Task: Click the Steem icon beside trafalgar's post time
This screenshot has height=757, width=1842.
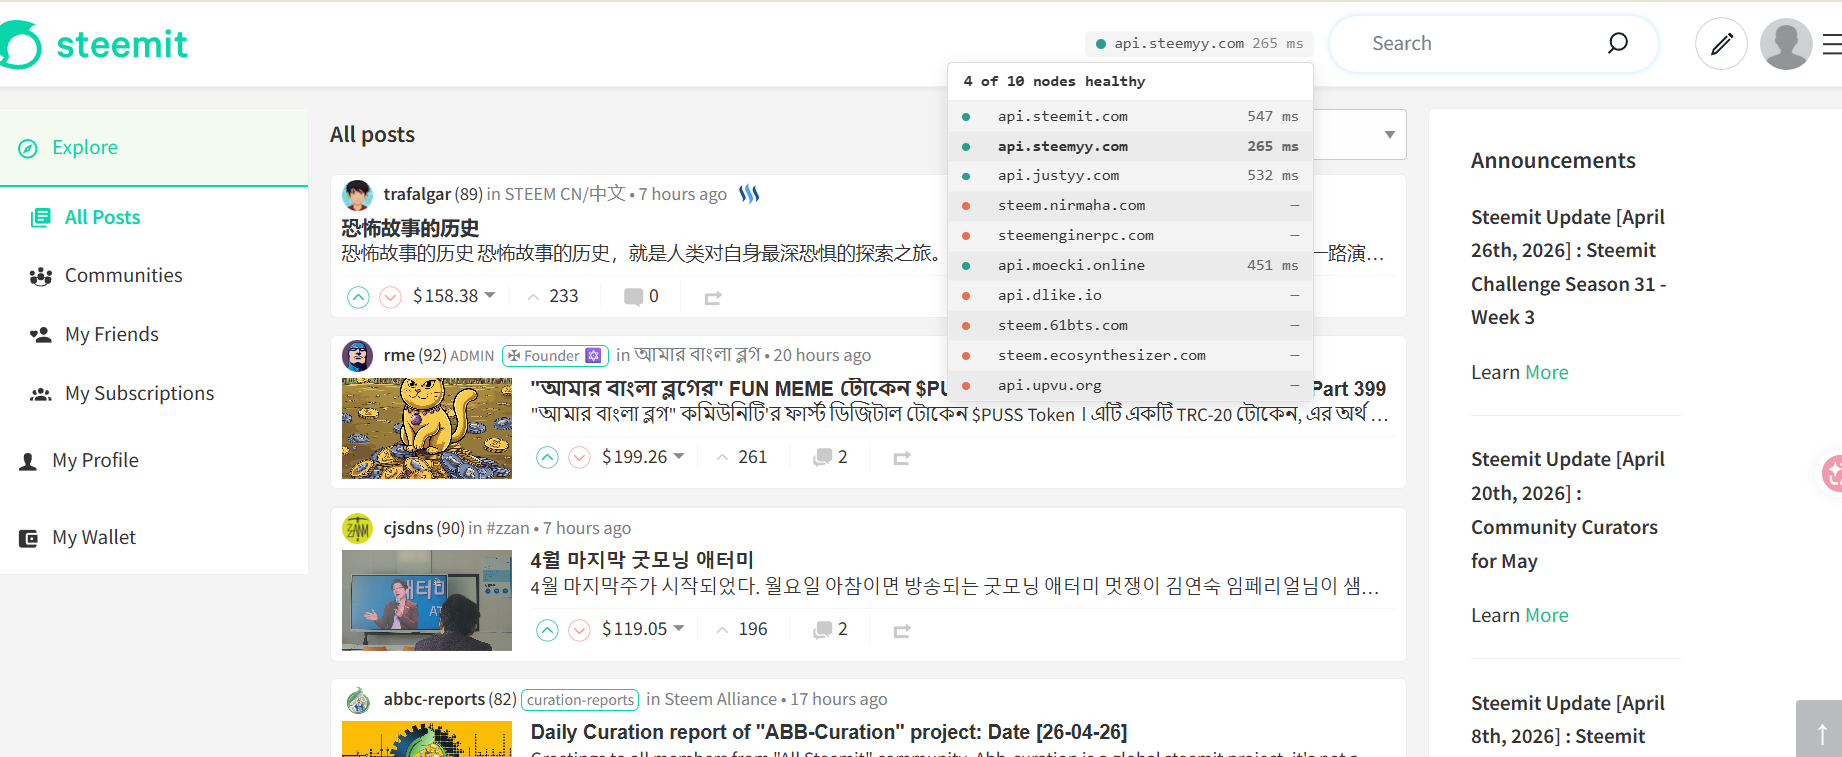Action: [x=749, y=194]
